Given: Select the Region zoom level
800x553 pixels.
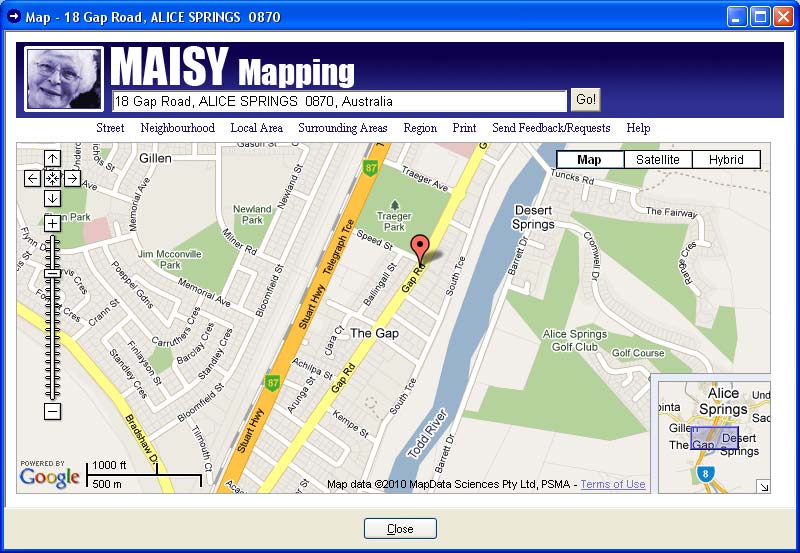Looking at the screenshot, I should tap(420, 128).
